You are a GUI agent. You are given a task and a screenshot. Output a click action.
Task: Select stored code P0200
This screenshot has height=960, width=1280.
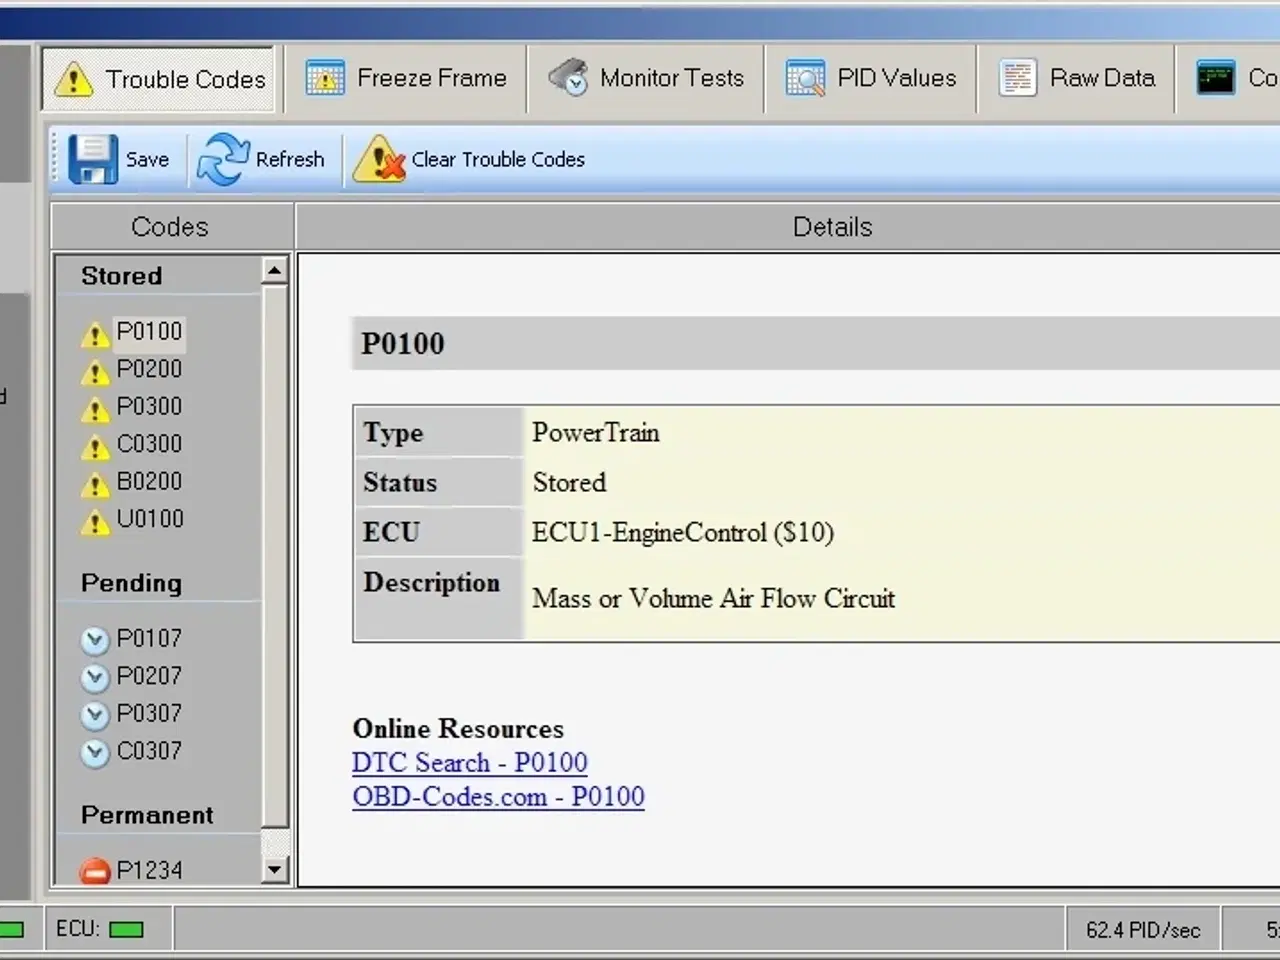click(x=149, y=369)
